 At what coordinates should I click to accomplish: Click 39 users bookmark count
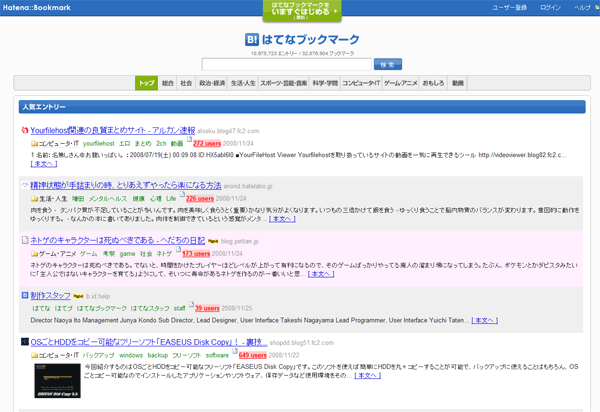click(x=207, y=308)
